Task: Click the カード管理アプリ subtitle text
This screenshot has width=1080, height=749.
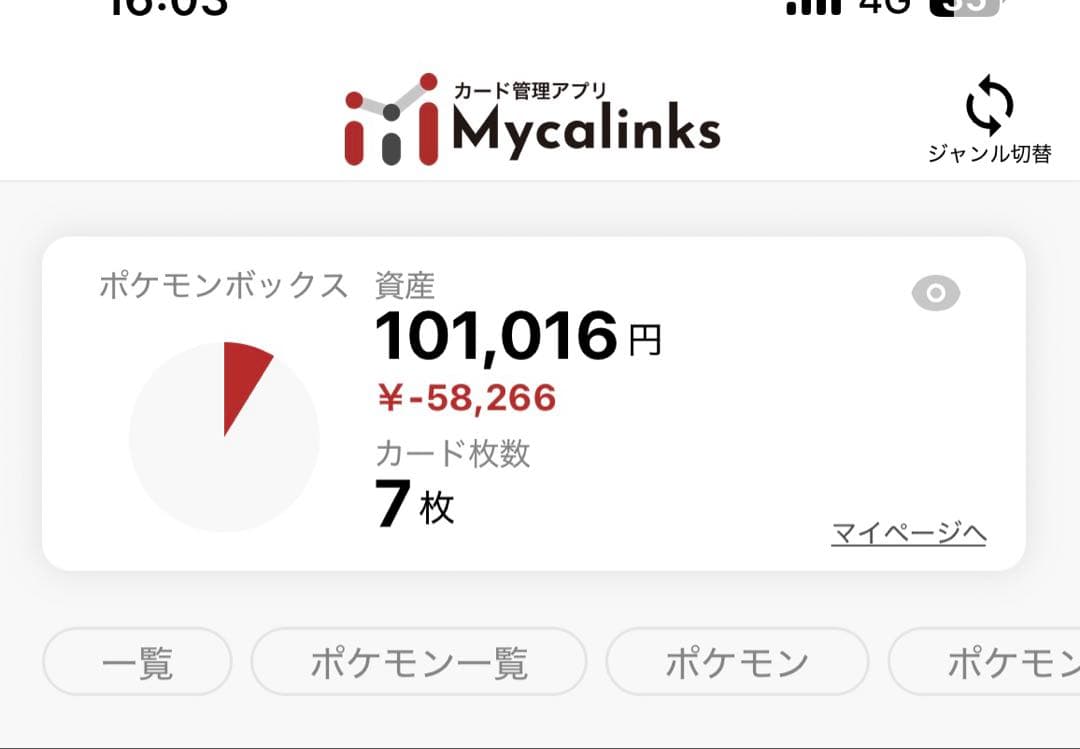Action: 530,91
